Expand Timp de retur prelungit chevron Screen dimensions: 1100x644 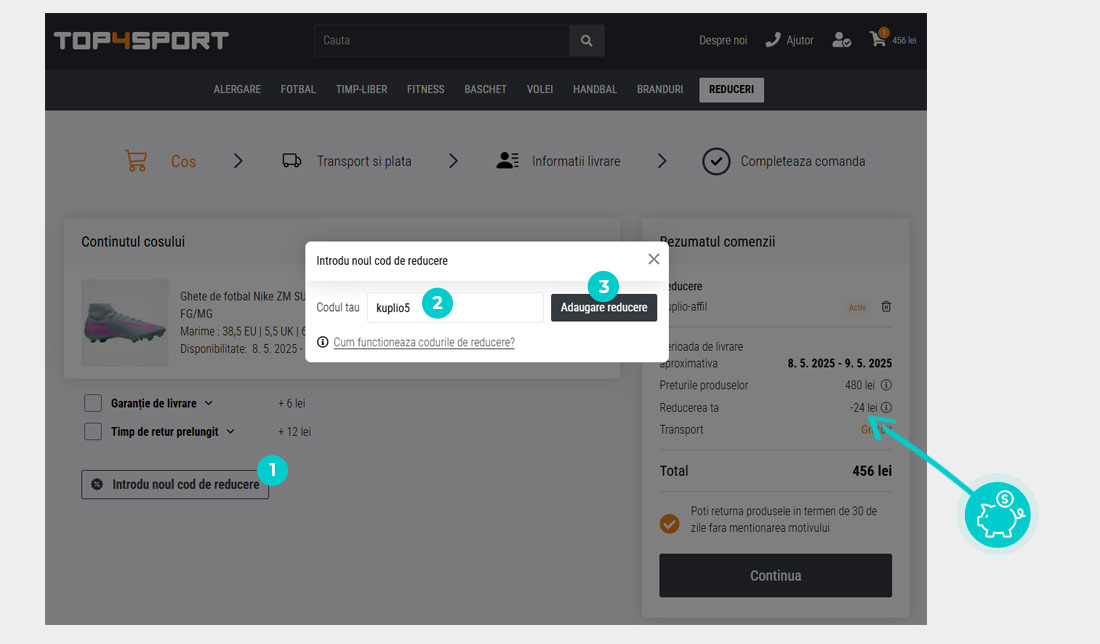pyautogui.click(x=230, y=432)
